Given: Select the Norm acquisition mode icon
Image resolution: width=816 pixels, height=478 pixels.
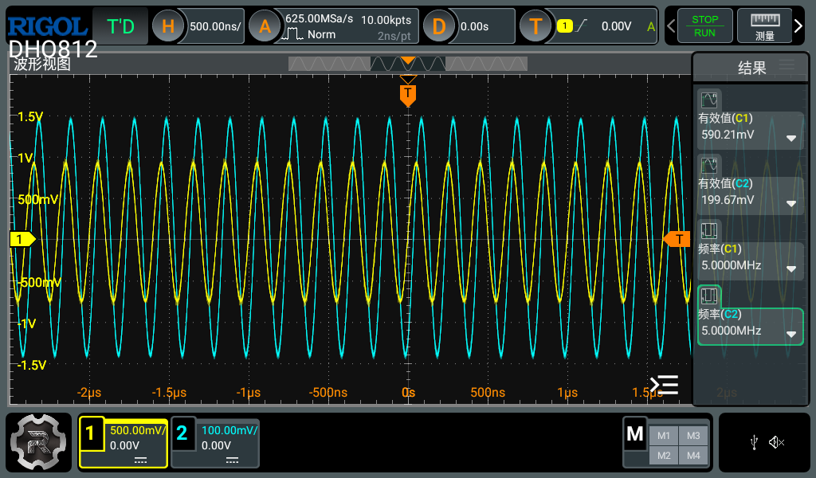Looking at the screenshot, I should (x=292, y=35).
